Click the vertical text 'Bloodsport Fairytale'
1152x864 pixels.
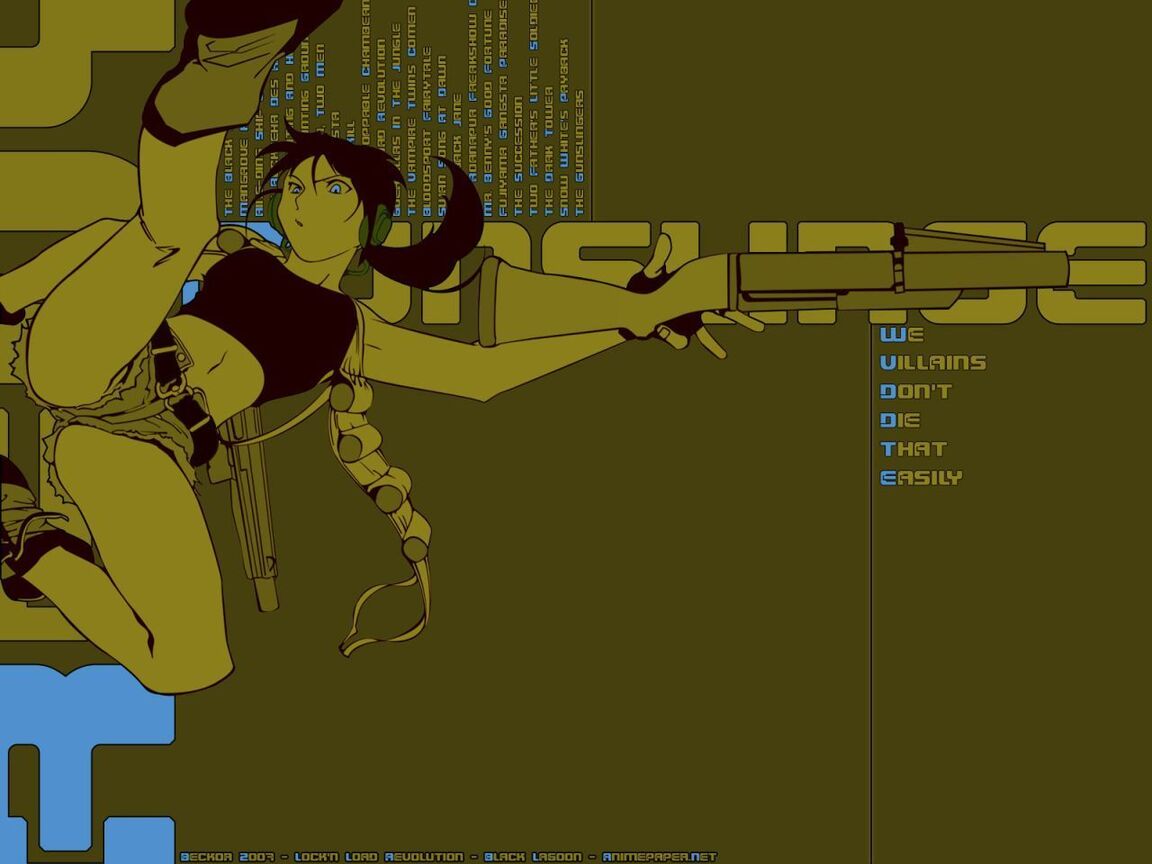426,131
